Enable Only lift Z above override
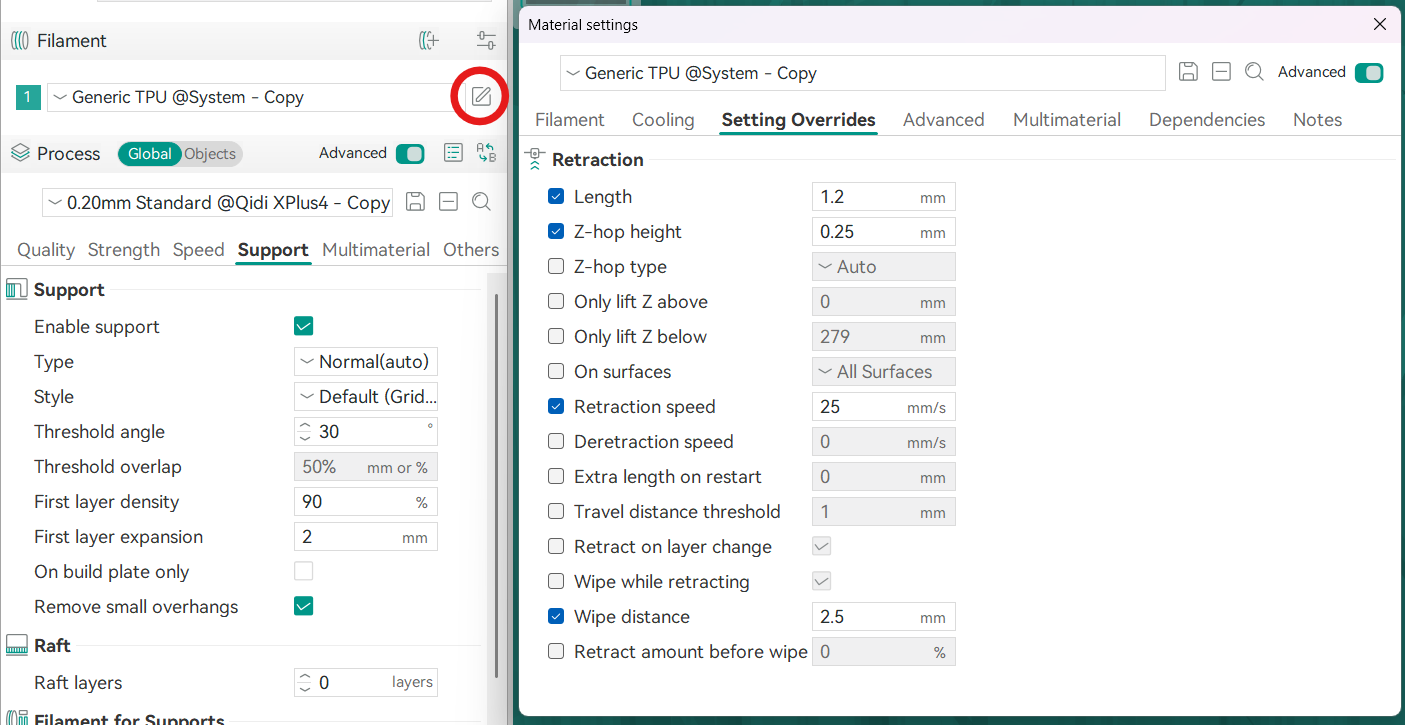Viewport: 1405px width, 725px height. coord(556,302)
